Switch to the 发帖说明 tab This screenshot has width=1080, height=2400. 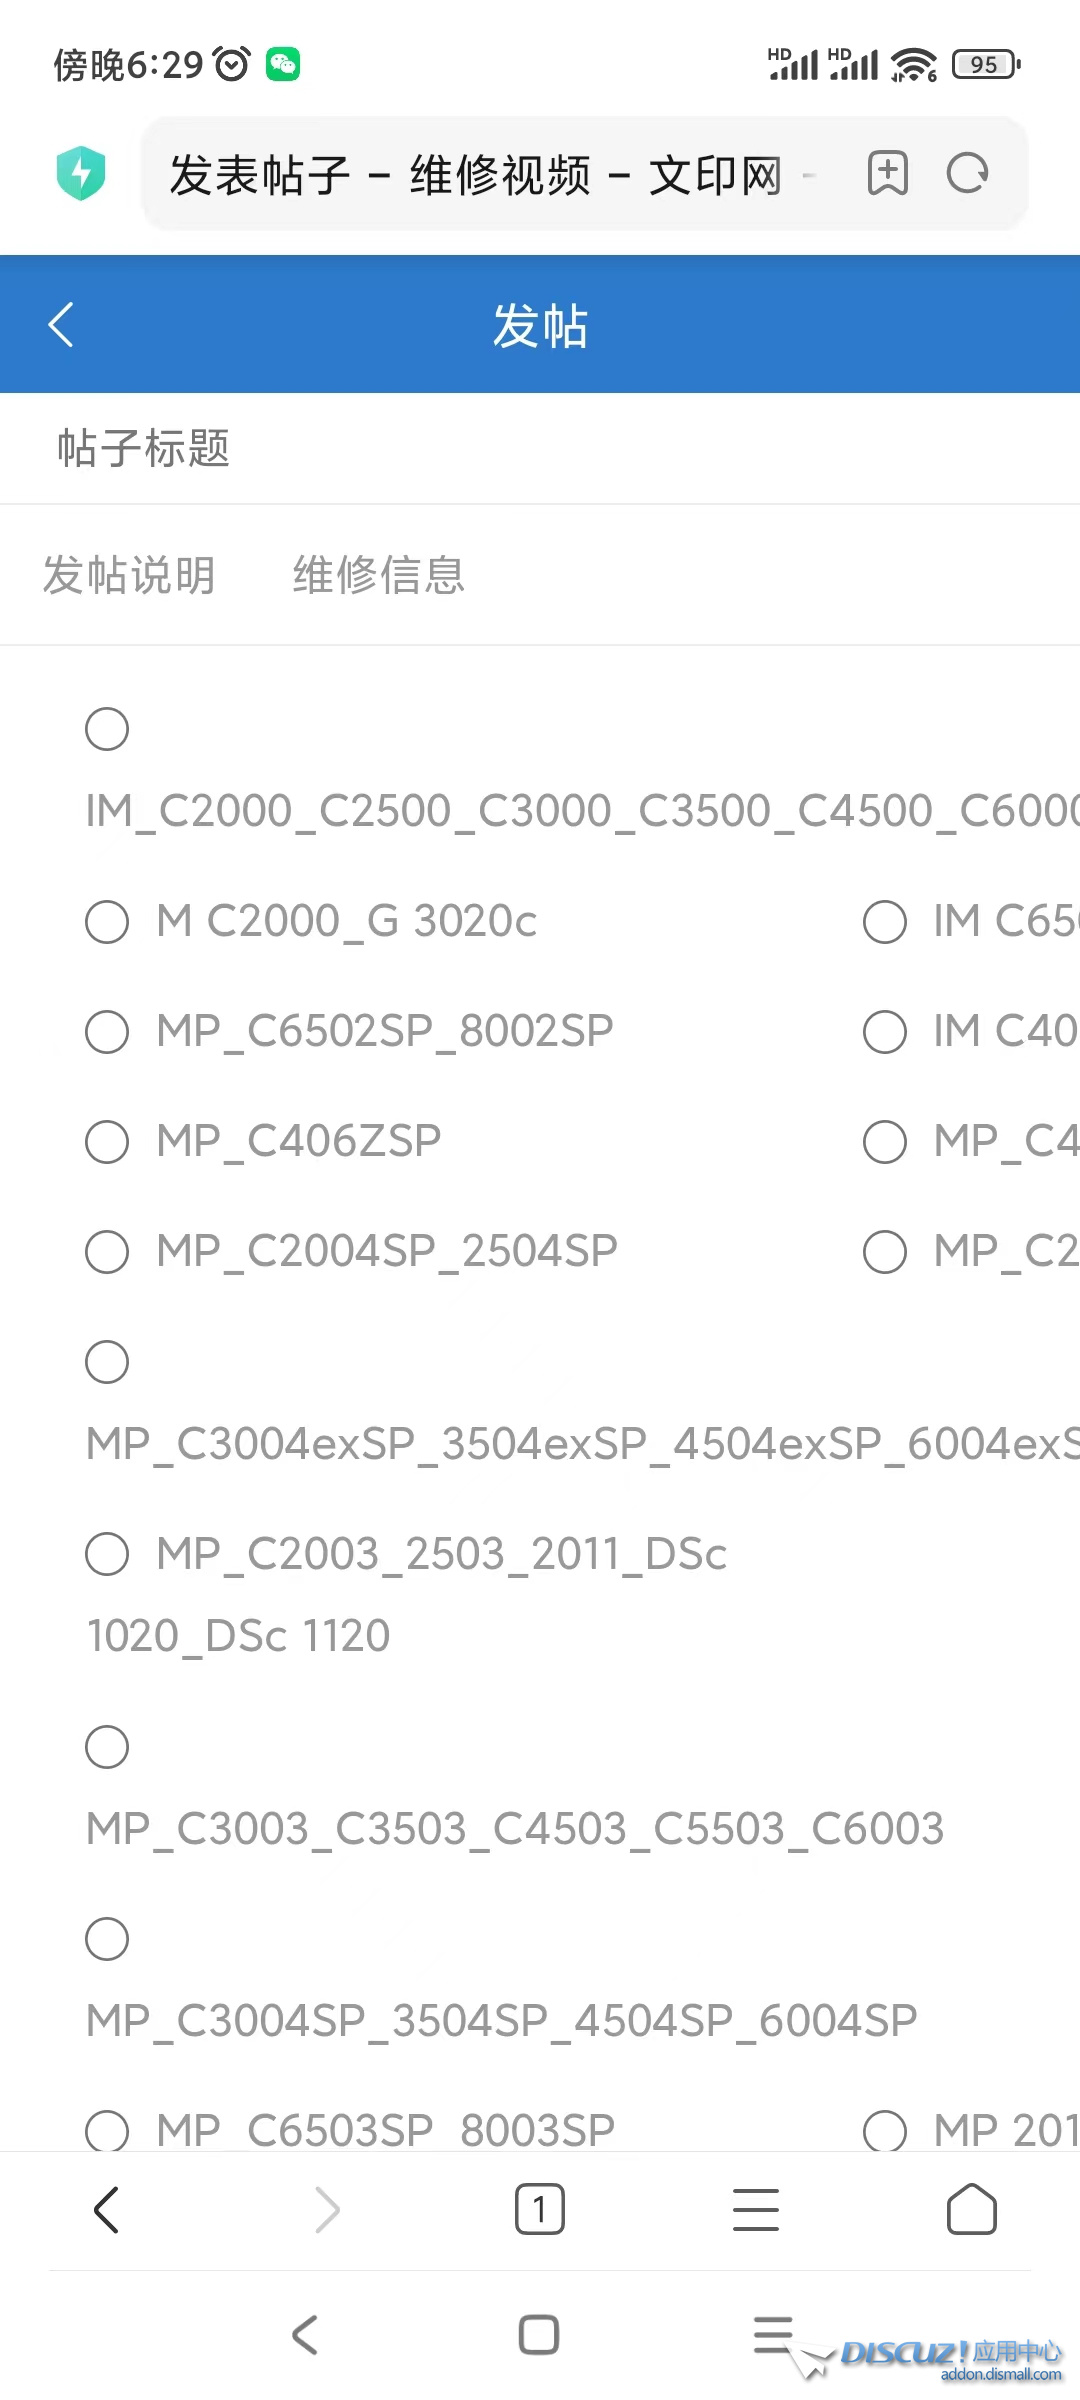coord(129,575)
